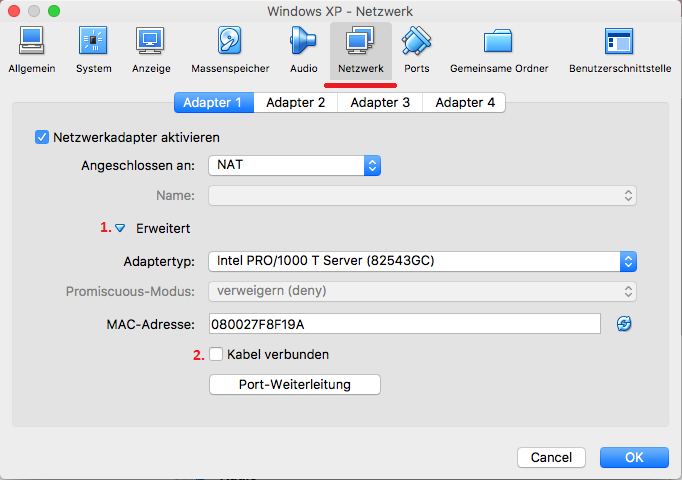Open the Benutzerschnittstelle settings
682x480 pixels.
click(x=620, y=50)
